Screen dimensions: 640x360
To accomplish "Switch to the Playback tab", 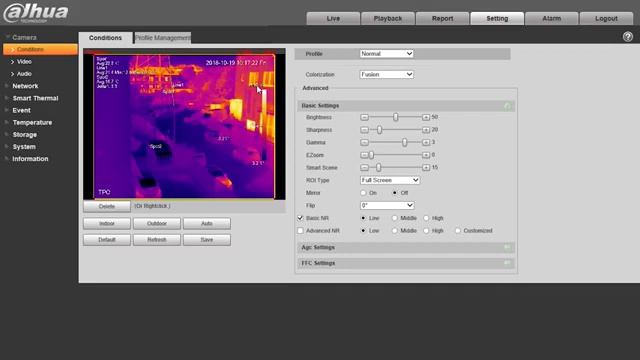I will pos(388,18).
